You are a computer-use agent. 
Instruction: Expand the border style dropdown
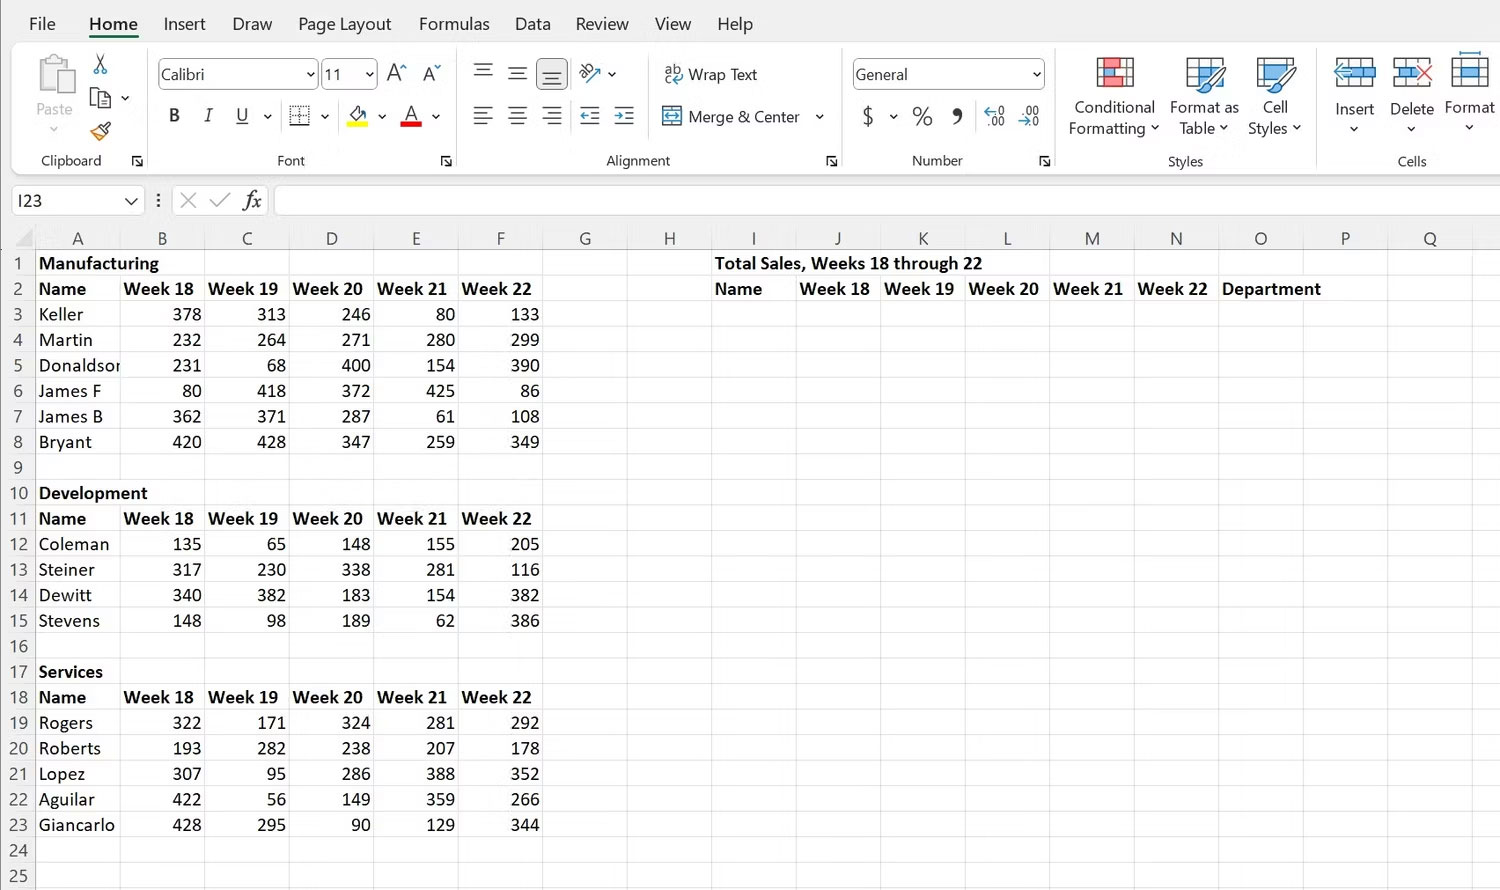pyautogui.click(x=324, y=116)
